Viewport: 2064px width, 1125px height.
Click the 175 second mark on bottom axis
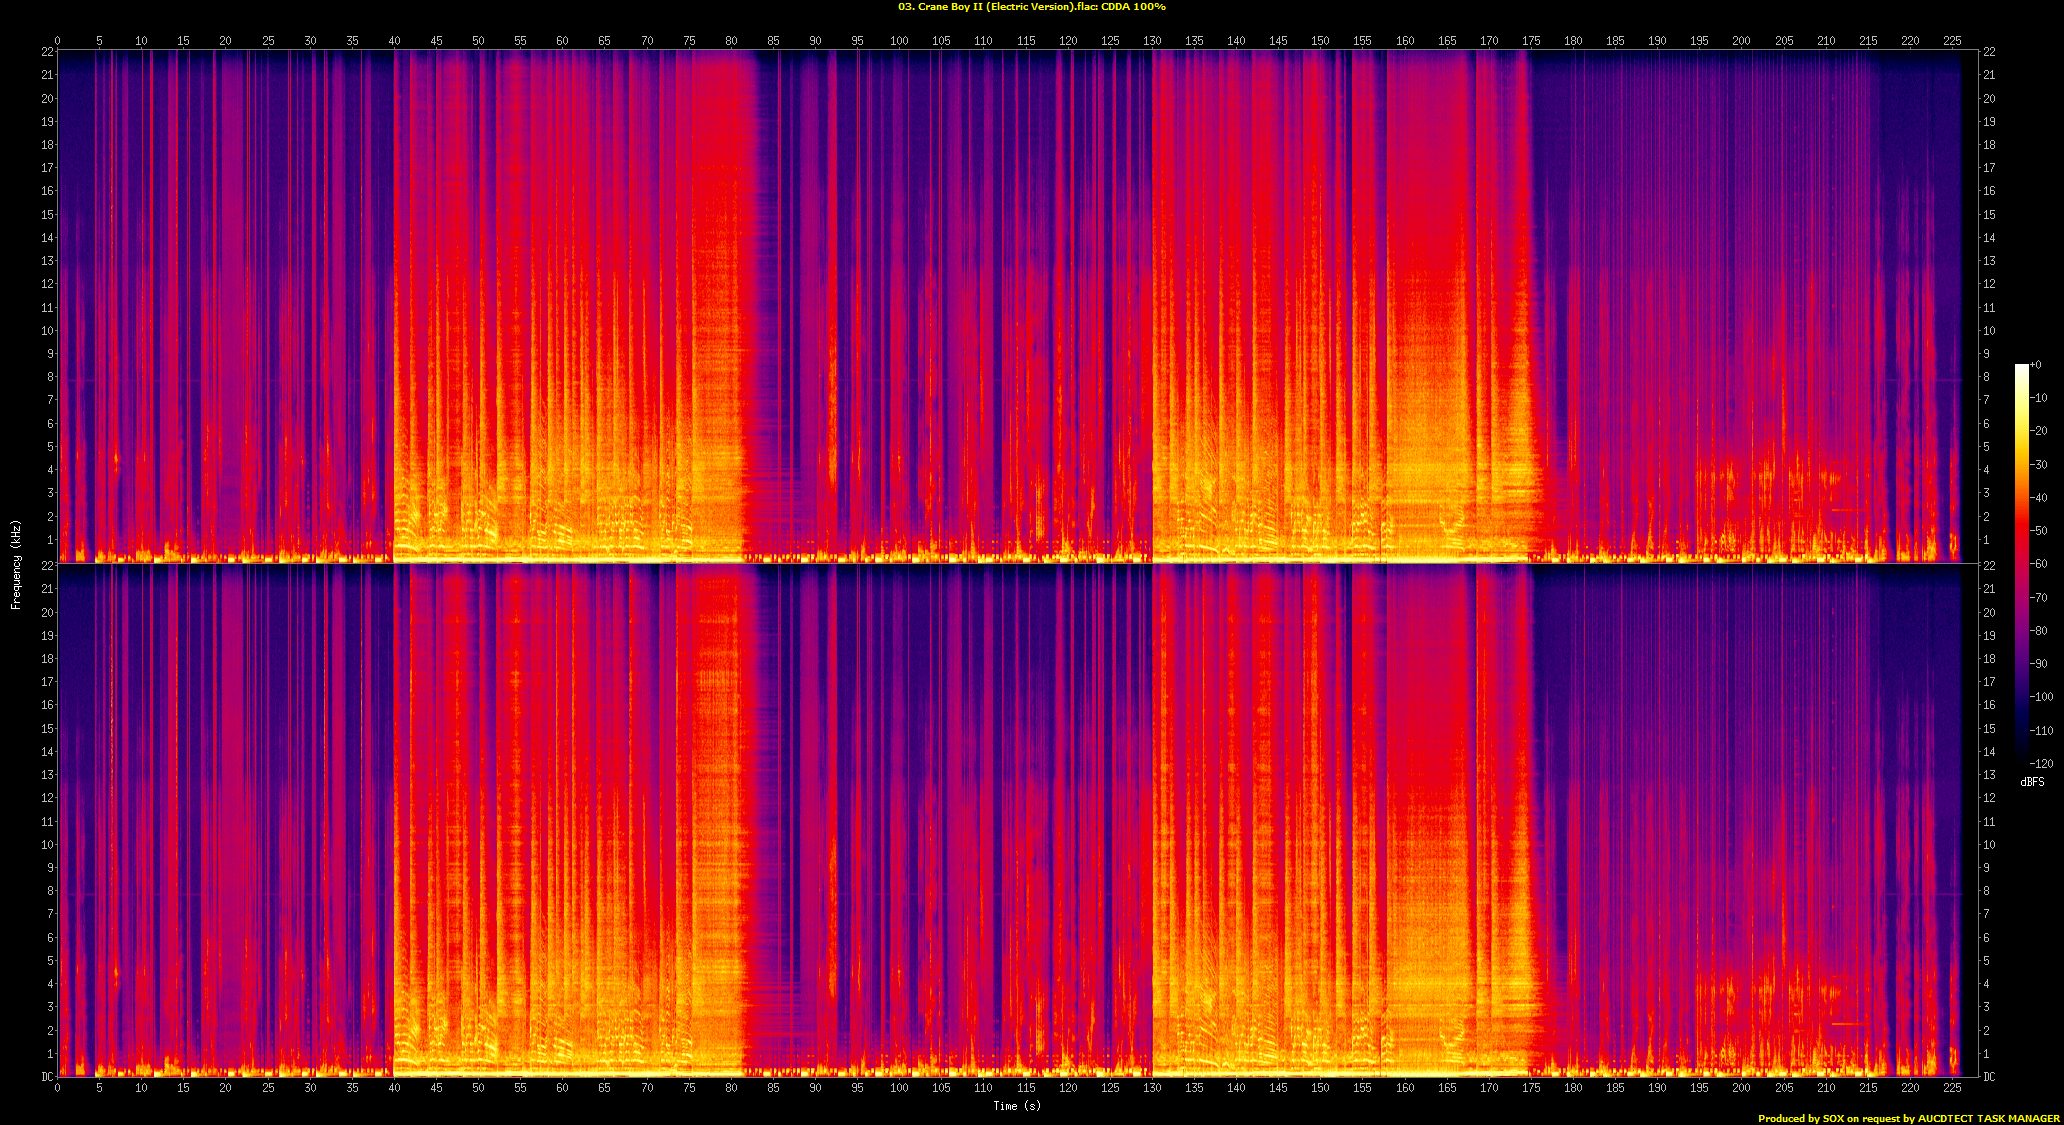point(1531,1088)
